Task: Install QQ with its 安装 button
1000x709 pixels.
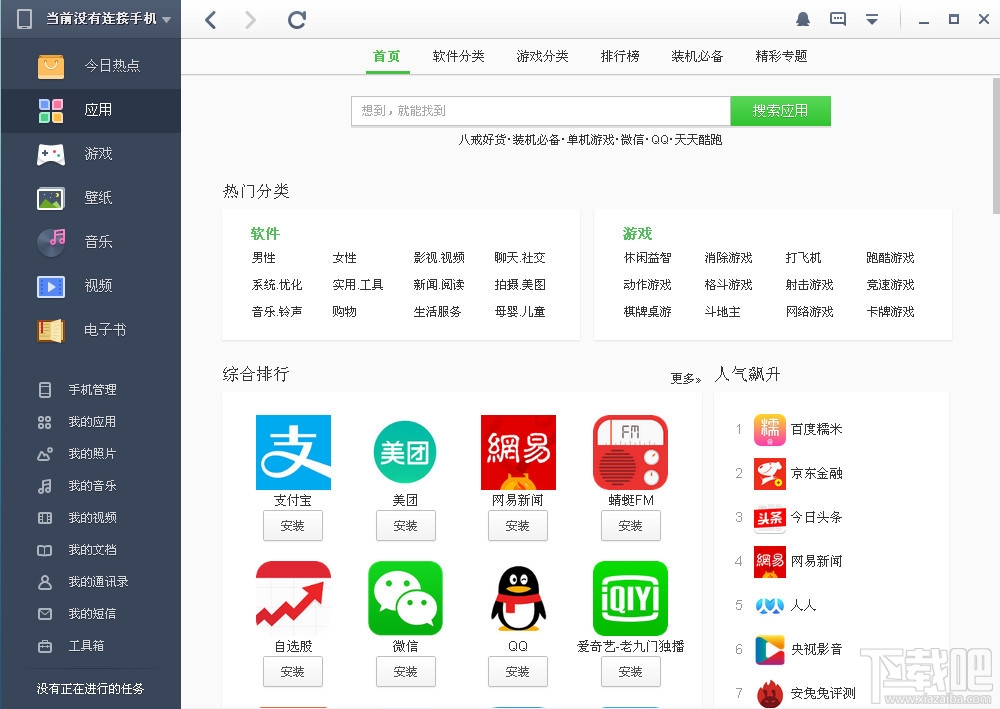Action: [517, 672]
